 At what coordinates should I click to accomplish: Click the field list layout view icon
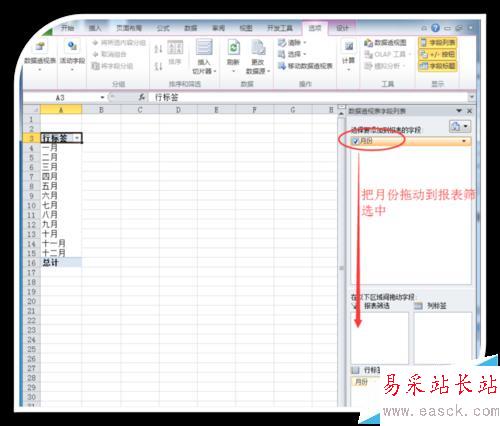(x=460, y=127)
